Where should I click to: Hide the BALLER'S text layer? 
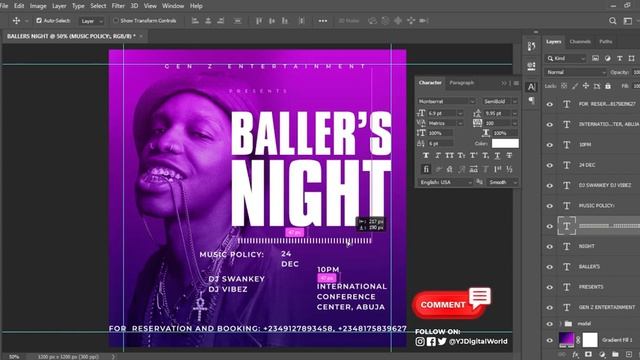point(549,267)
